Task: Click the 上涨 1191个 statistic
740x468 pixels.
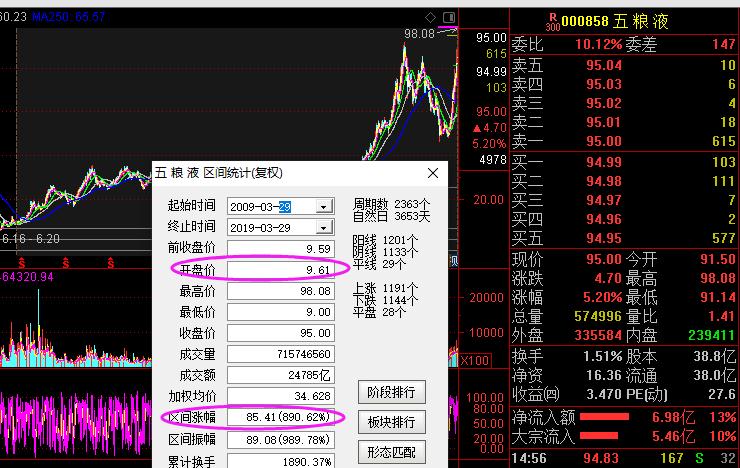Action: (x=385, y=288)
